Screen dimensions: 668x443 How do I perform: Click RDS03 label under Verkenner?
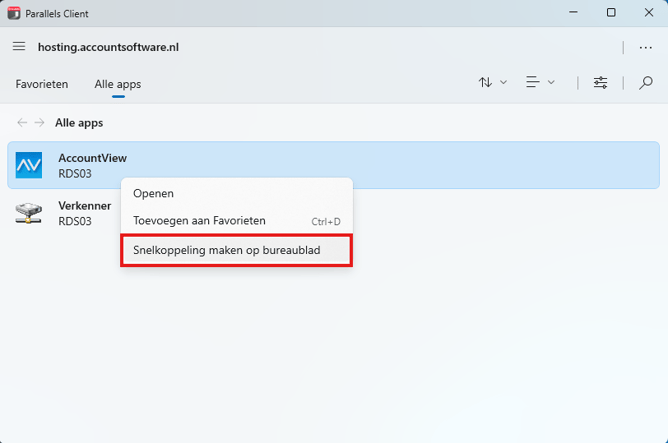pyautogui.click(x=75, y=221)
